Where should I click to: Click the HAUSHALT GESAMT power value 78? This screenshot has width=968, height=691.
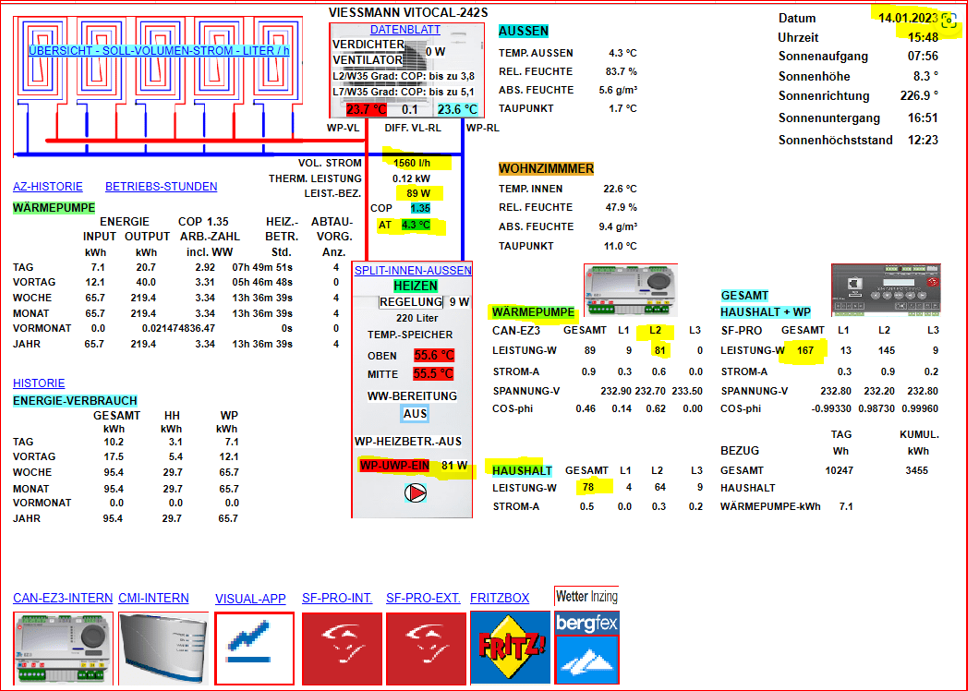click(588, 488)
